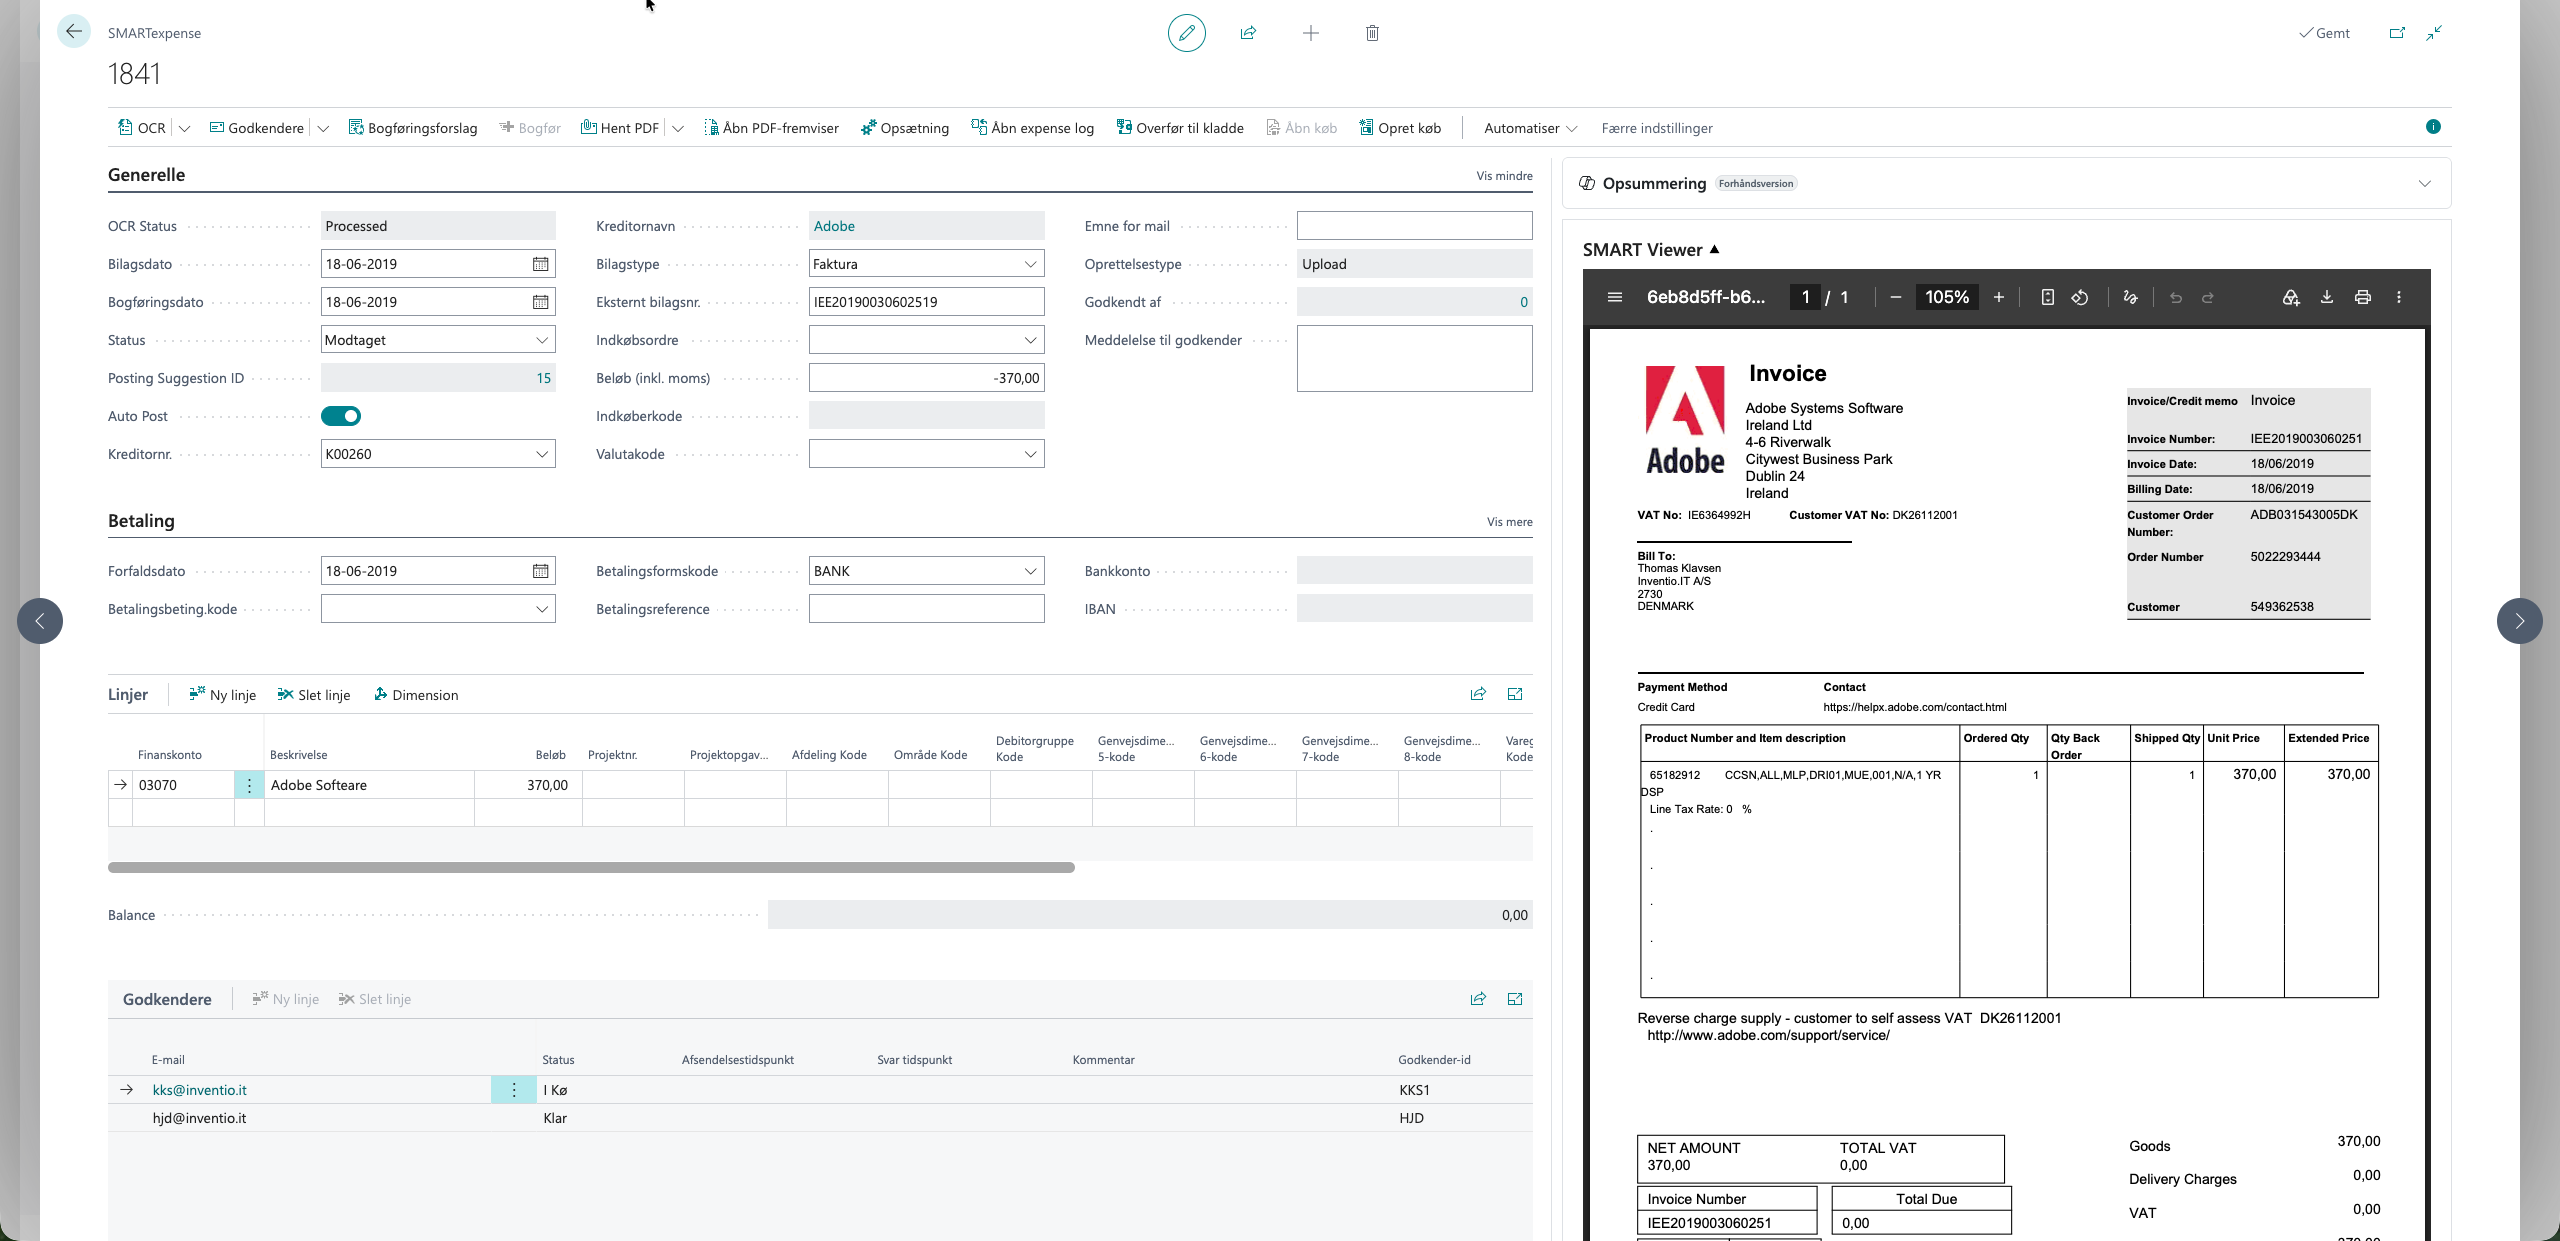Open the PDF viewer sidebar menu icon
The width and height of the screenshot is (2560, 1241).
(x=1614, y=297)
